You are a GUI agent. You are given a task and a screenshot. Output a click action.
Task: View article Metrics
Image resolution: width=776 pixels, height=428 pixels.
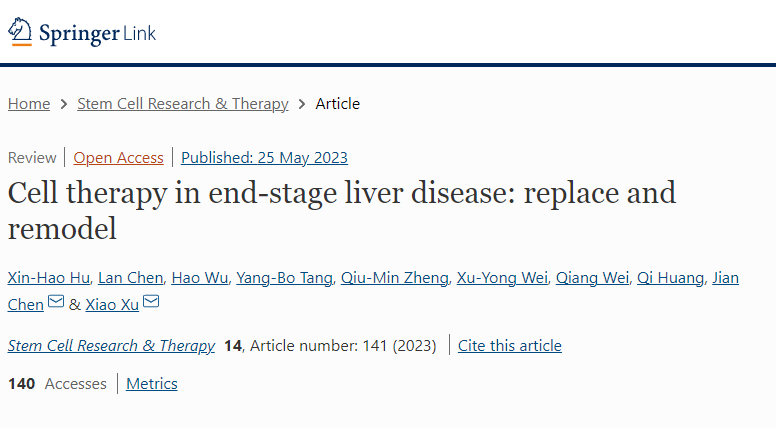point(152,384)
